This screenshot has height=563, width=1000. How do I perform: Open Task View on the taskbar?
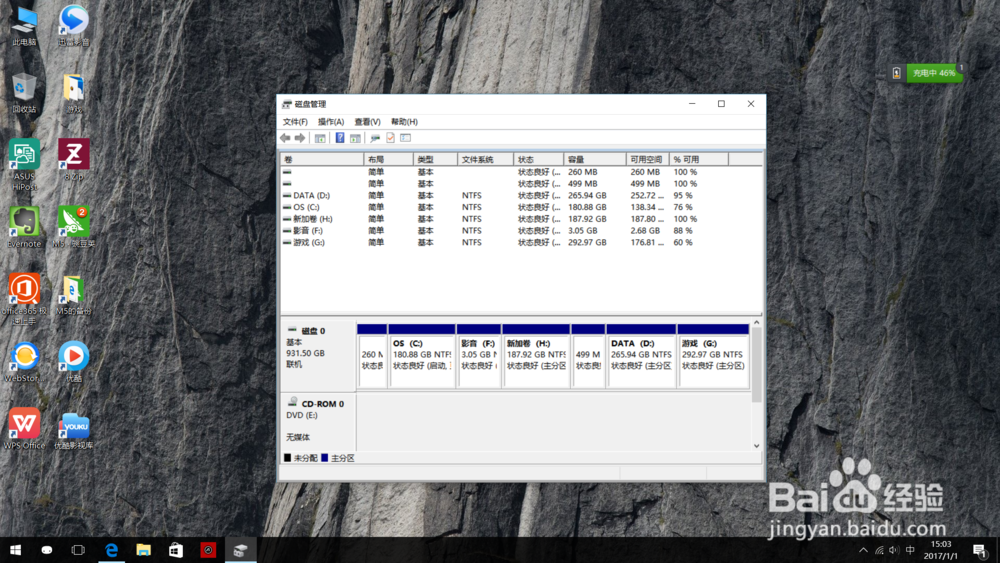[78, 550]
